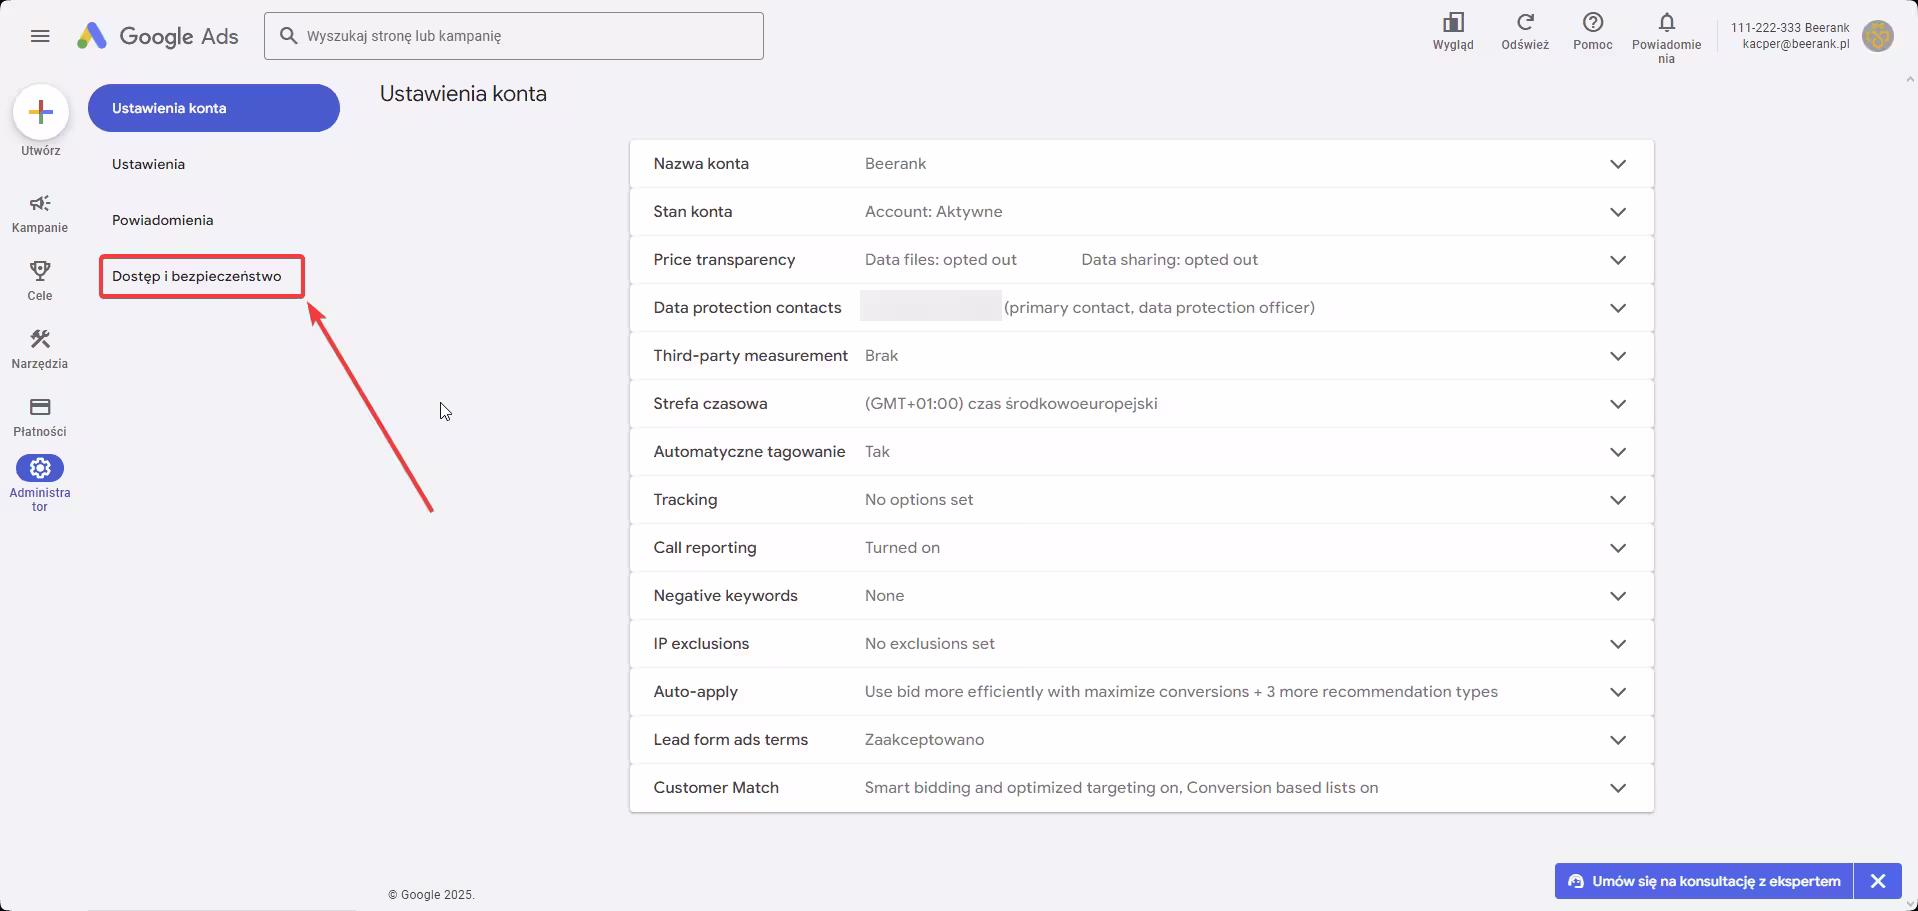Select Dostęp i bezpieczeństwo menu item
Screen dimensions: 1918x911
click(197, 276)
